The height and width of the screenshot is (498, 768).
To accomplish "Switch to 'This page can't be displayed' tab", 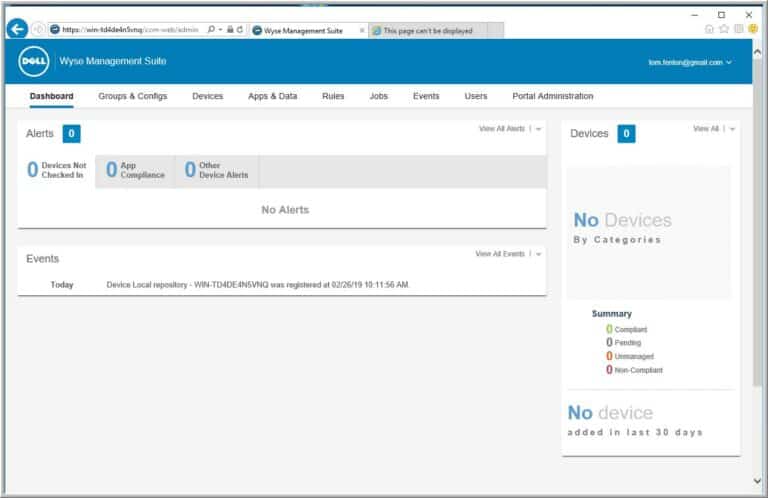I will point(428,30).
